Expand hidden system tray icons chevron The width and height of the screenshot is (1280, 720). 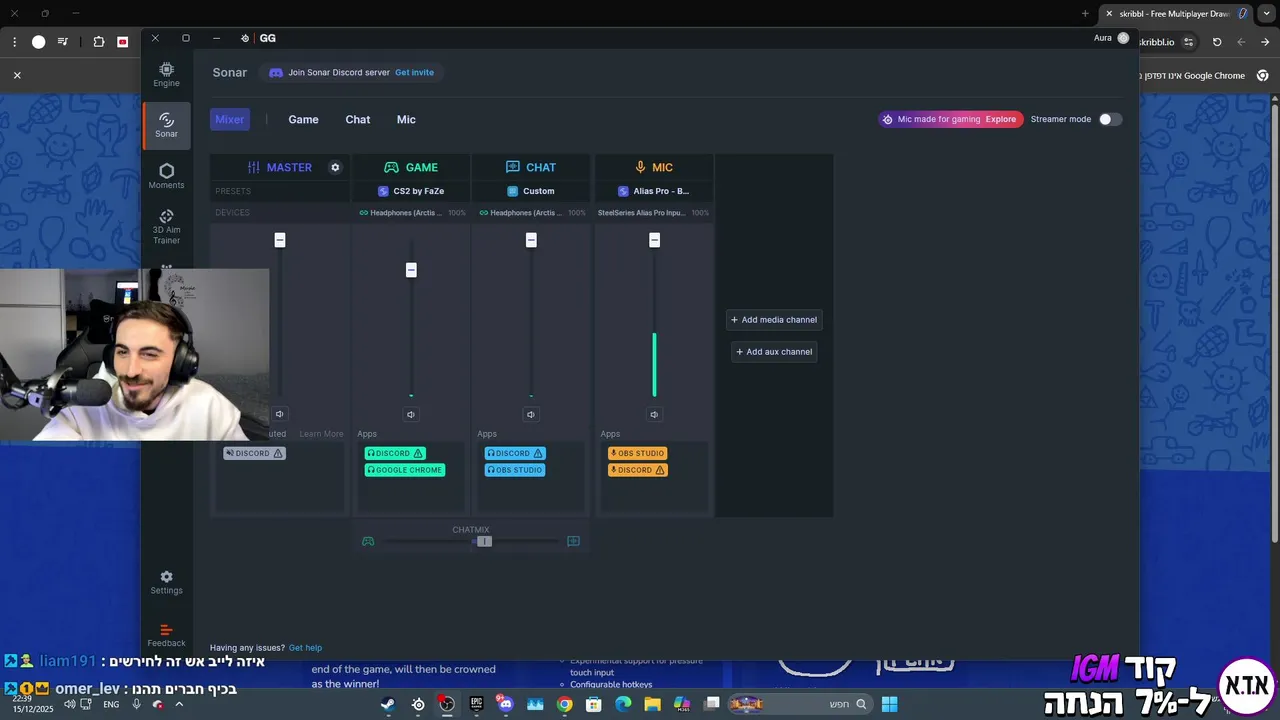179,704
